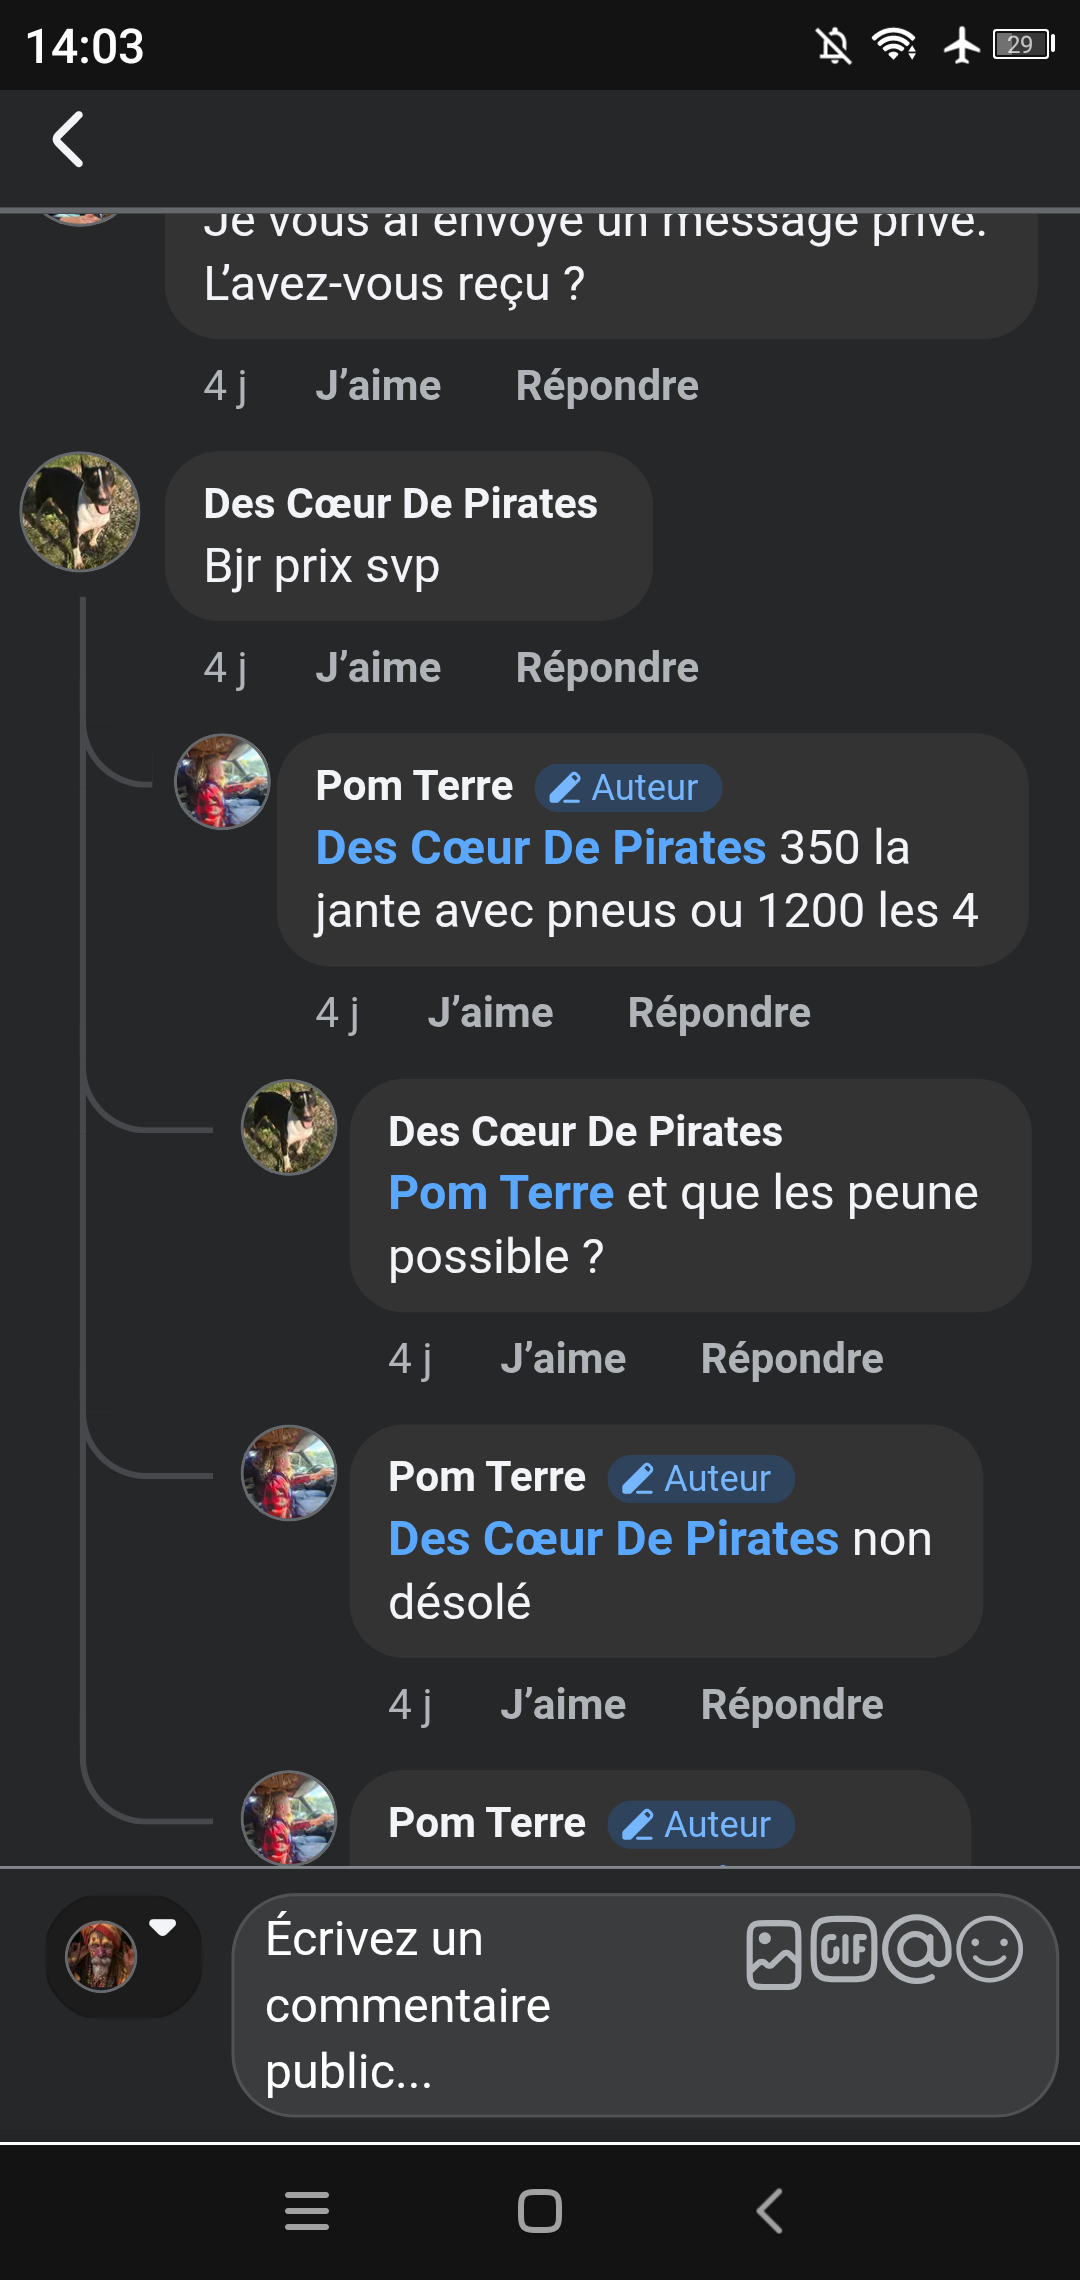
Task: Tap Pom Terre avatar on price reply
Action: [x=222, y=782]
